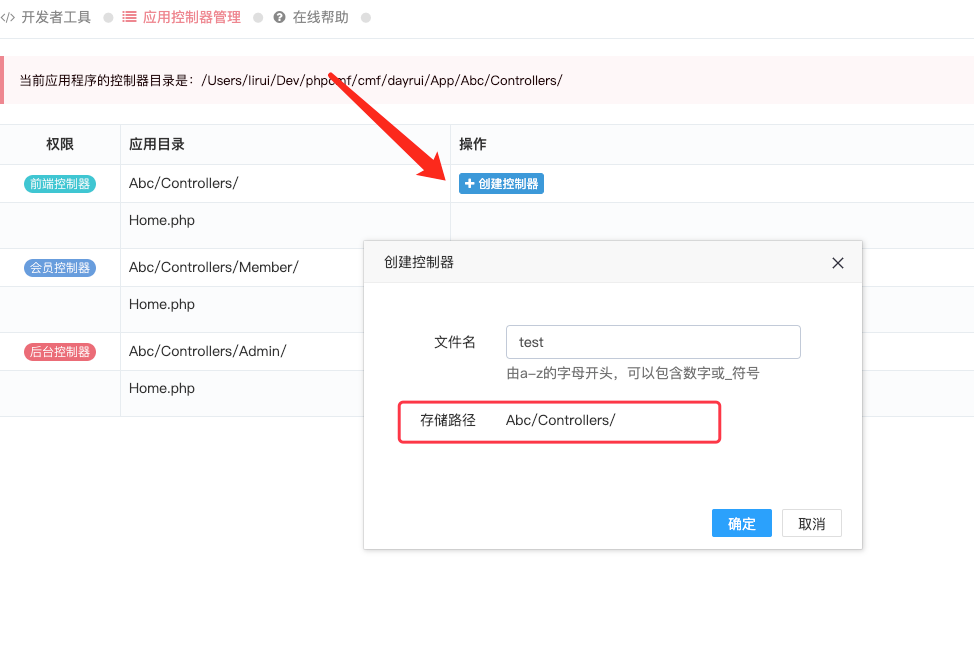Confirm with the 确定 button
Image resolution: width=974 pixels, height=664 pixels.
tap(742, 523)
